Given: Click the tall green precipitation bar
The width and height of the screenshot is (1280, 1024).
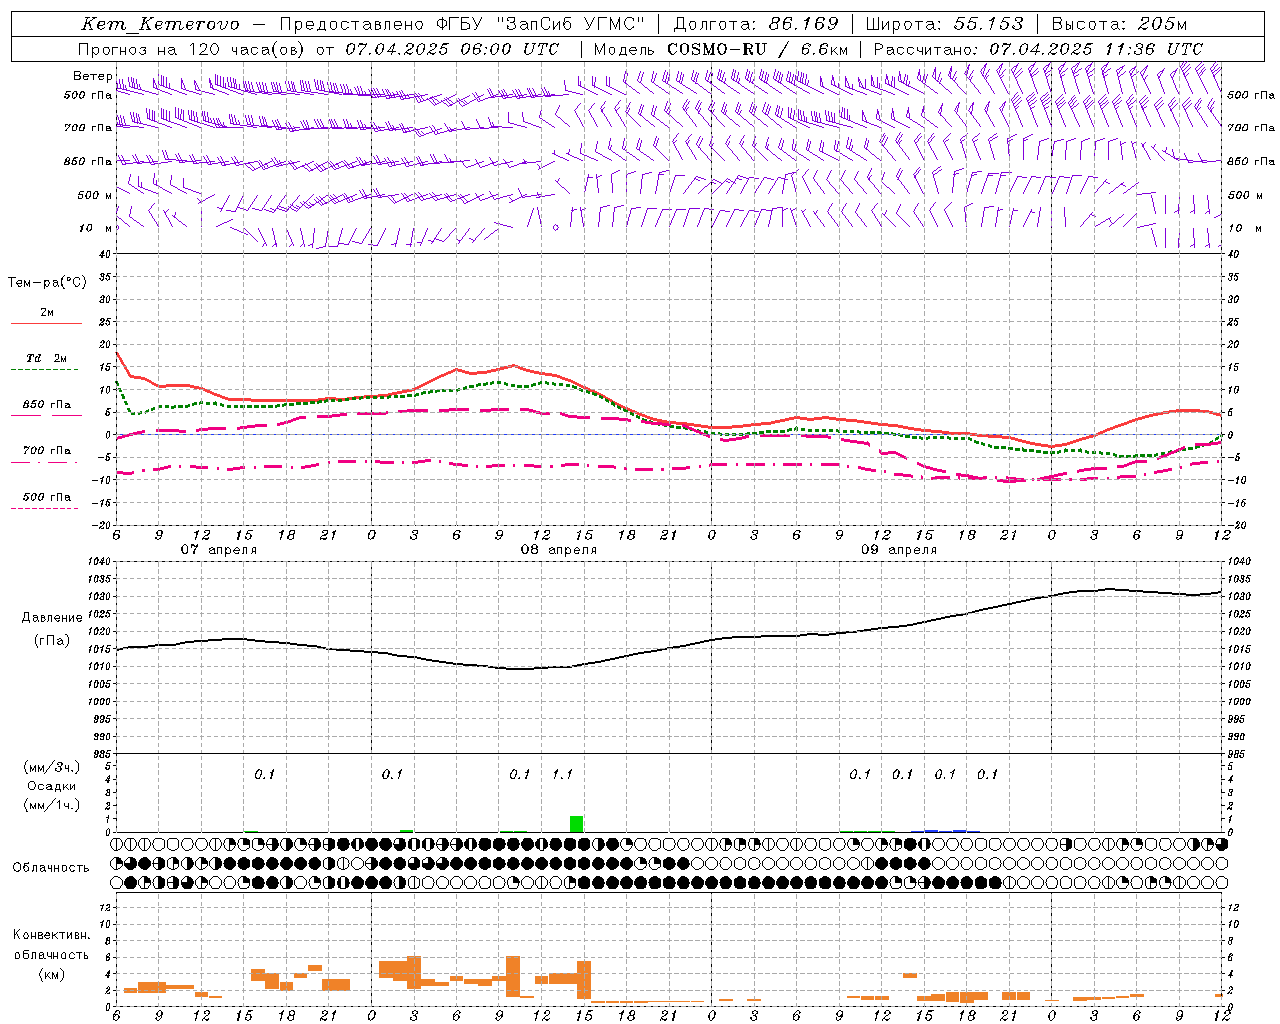Looking at the screenshot, I should [576, 824].
